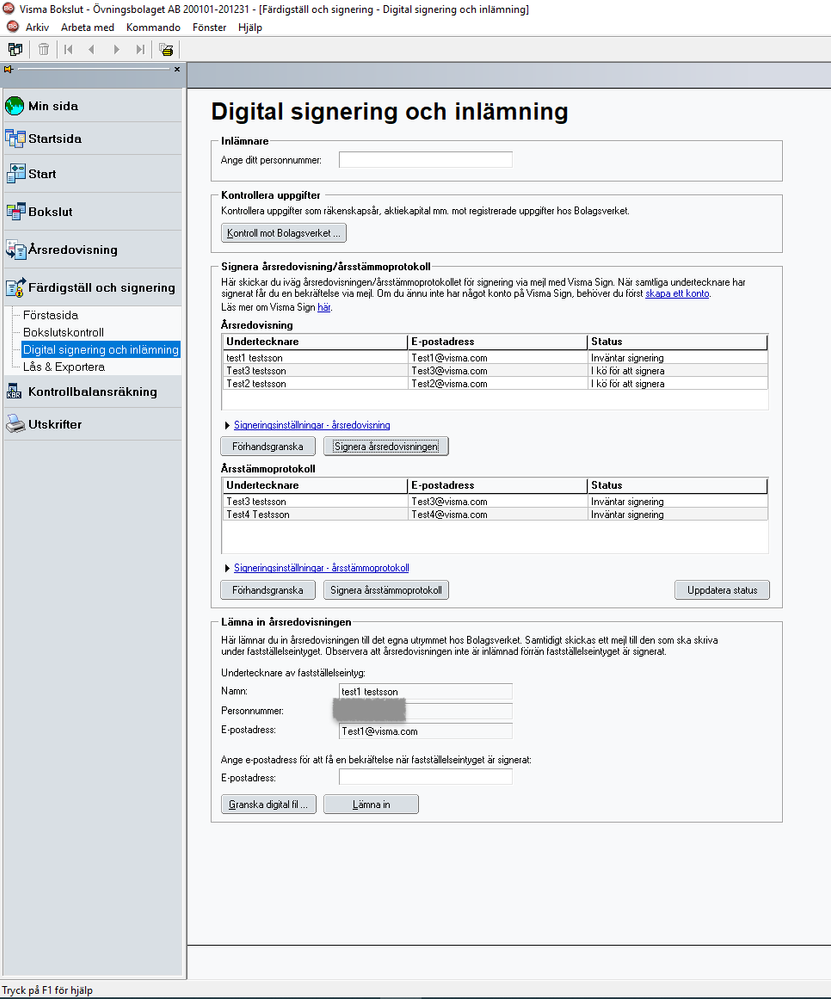Expand Signeringsinställningar - årsredovisning
Image resolution: width=831 pixels, height=999 pixels.
[x=311, y=425]
